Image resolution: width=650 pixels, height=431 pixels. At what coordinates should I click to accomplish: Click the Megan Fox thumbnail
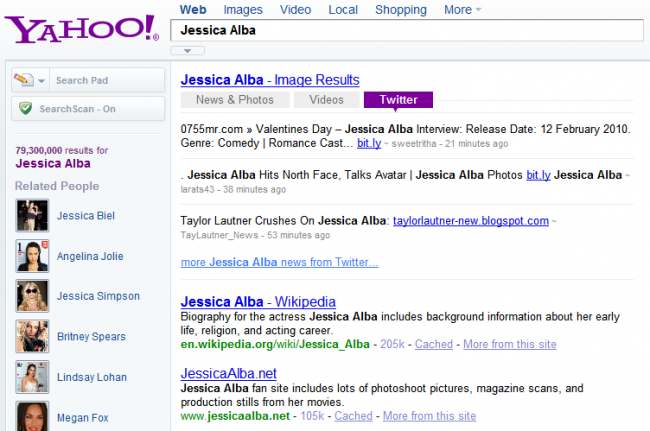[32, 416]
